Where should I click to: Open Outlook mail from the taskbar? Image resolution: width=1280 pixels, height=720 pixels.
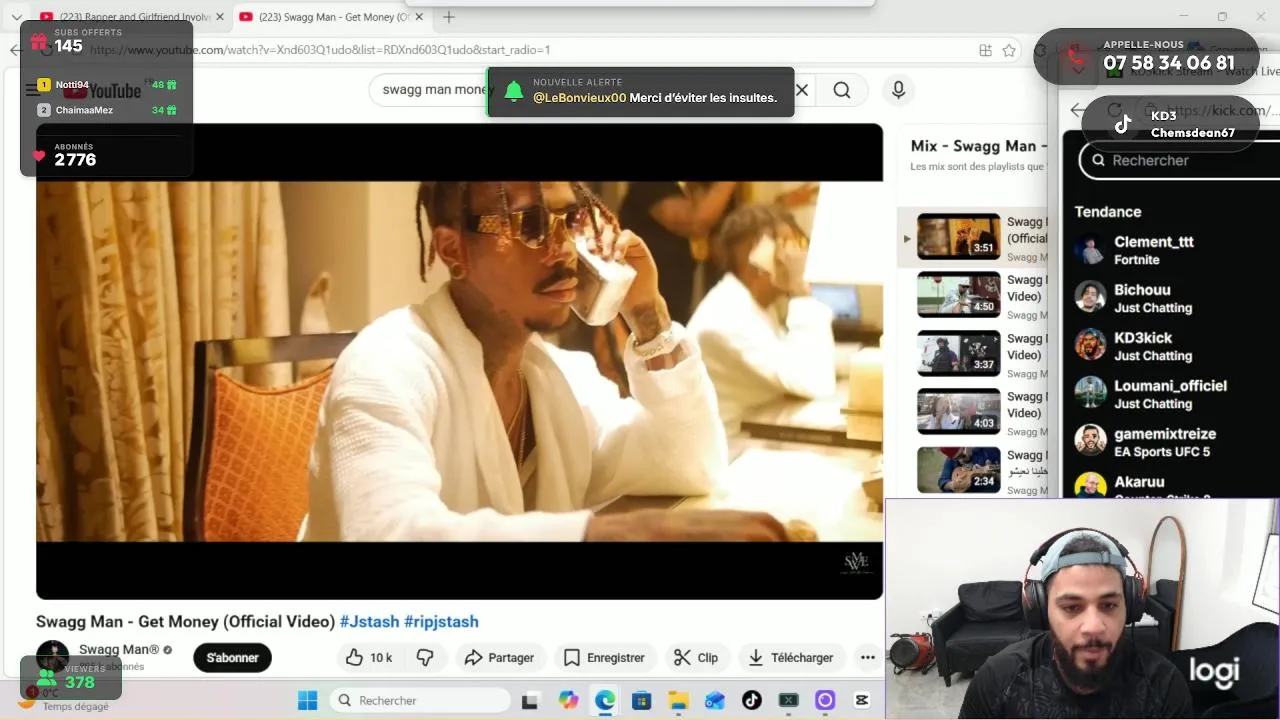(715, 700)
